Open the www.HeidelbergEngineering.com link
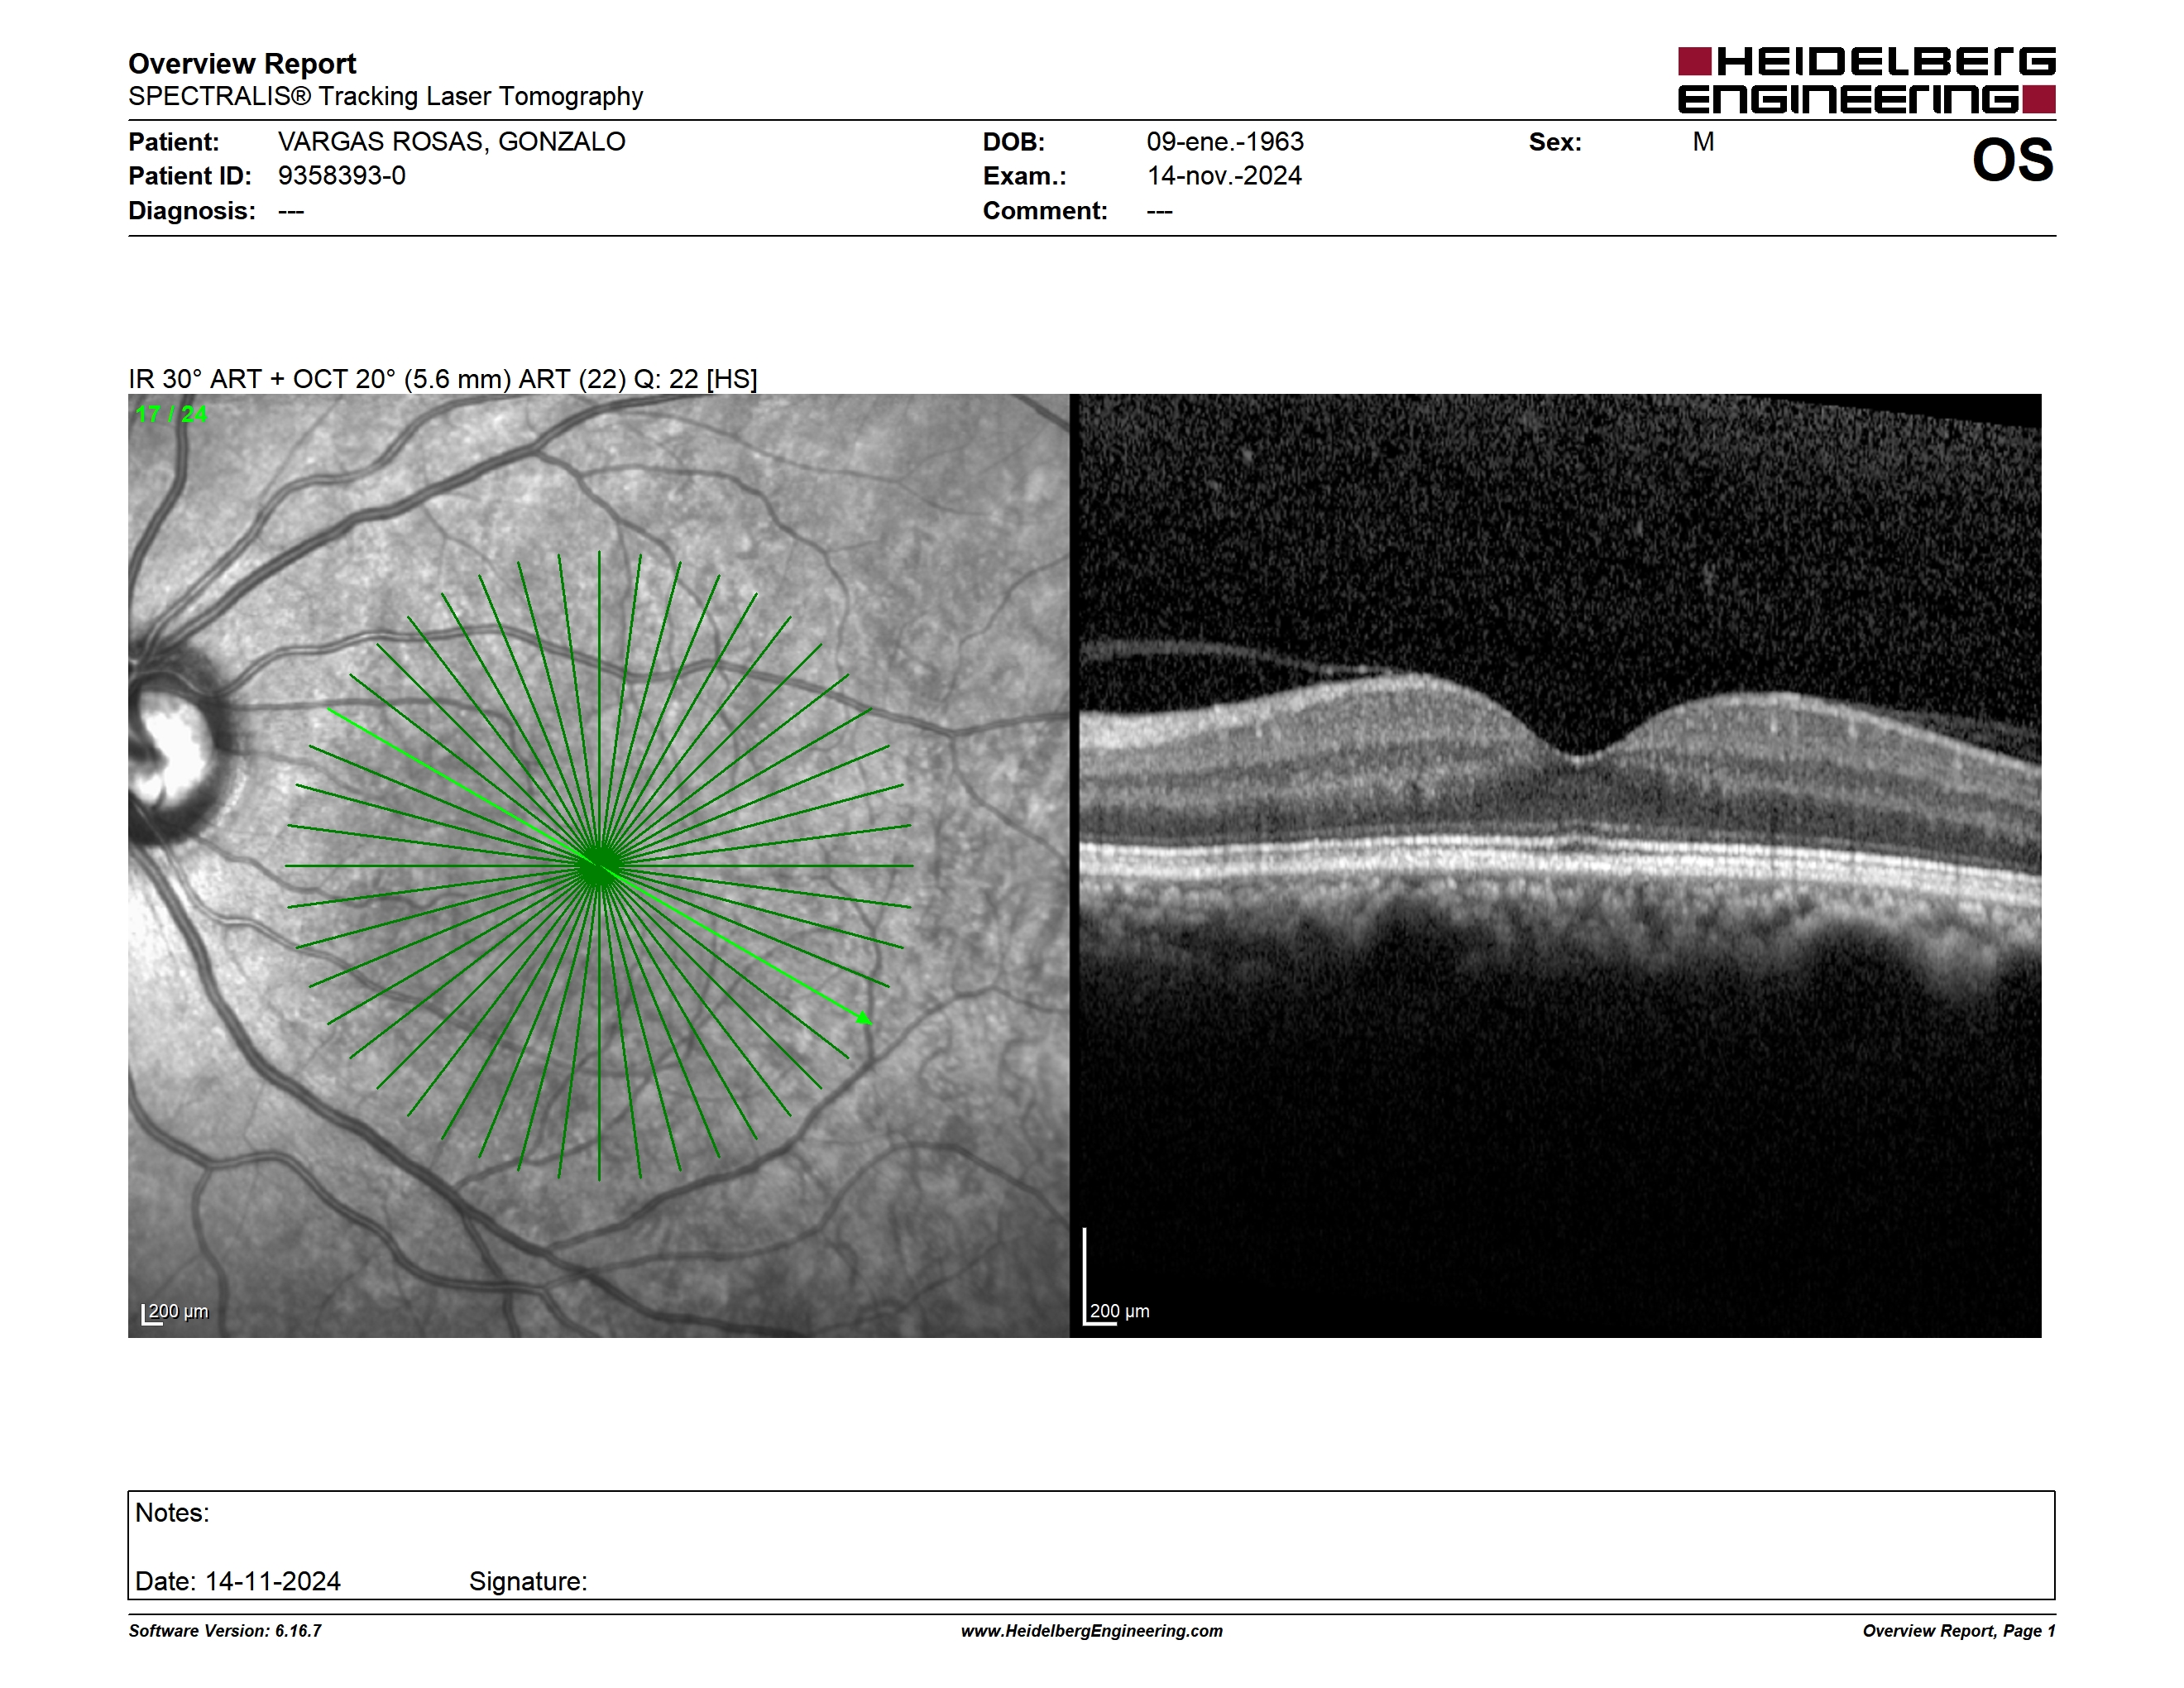This screenshot has height=1688, width=2184. tap(1092, 1631)
